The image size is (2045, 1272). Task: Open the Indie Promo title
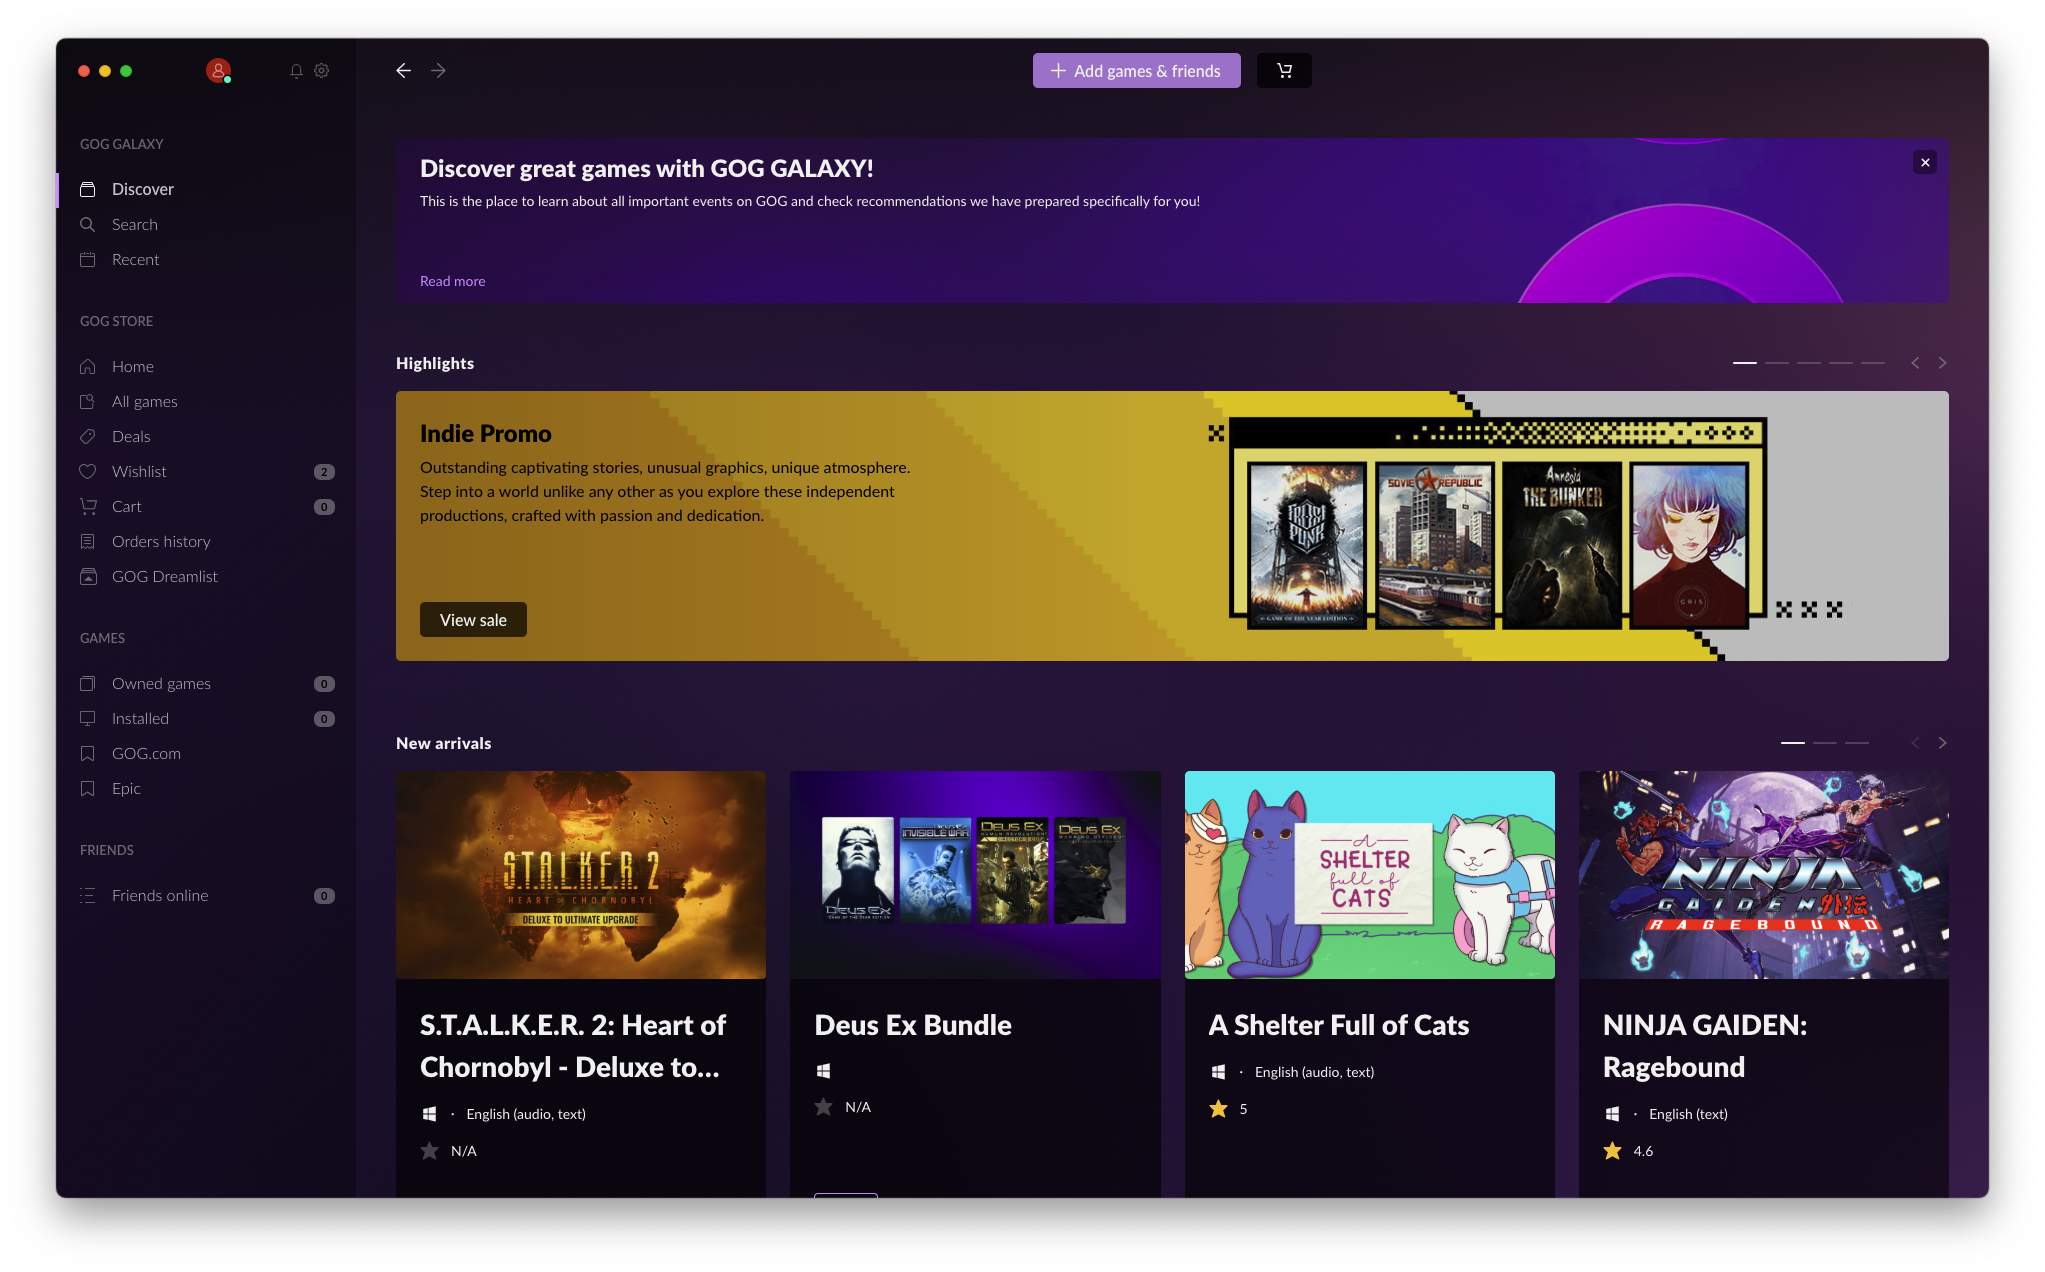click(x=485, y=433)
